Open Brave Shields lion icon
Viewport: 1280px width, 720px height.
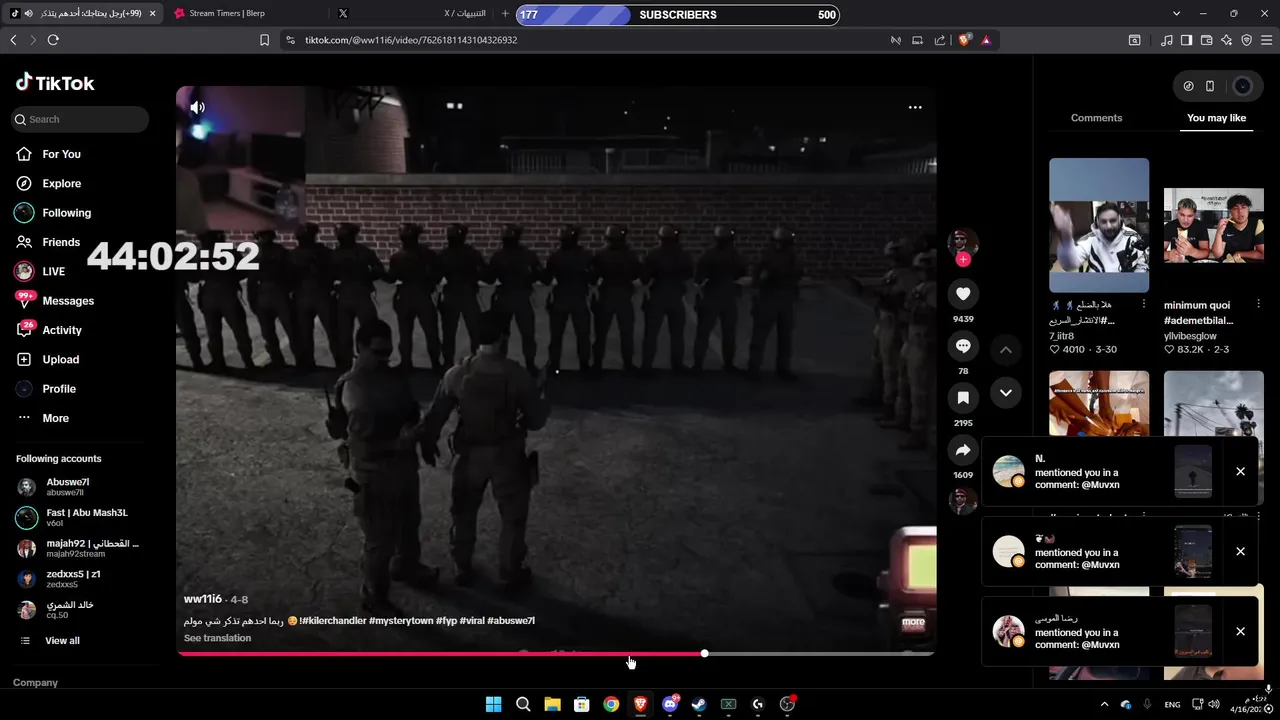click(x=964, y=40)
